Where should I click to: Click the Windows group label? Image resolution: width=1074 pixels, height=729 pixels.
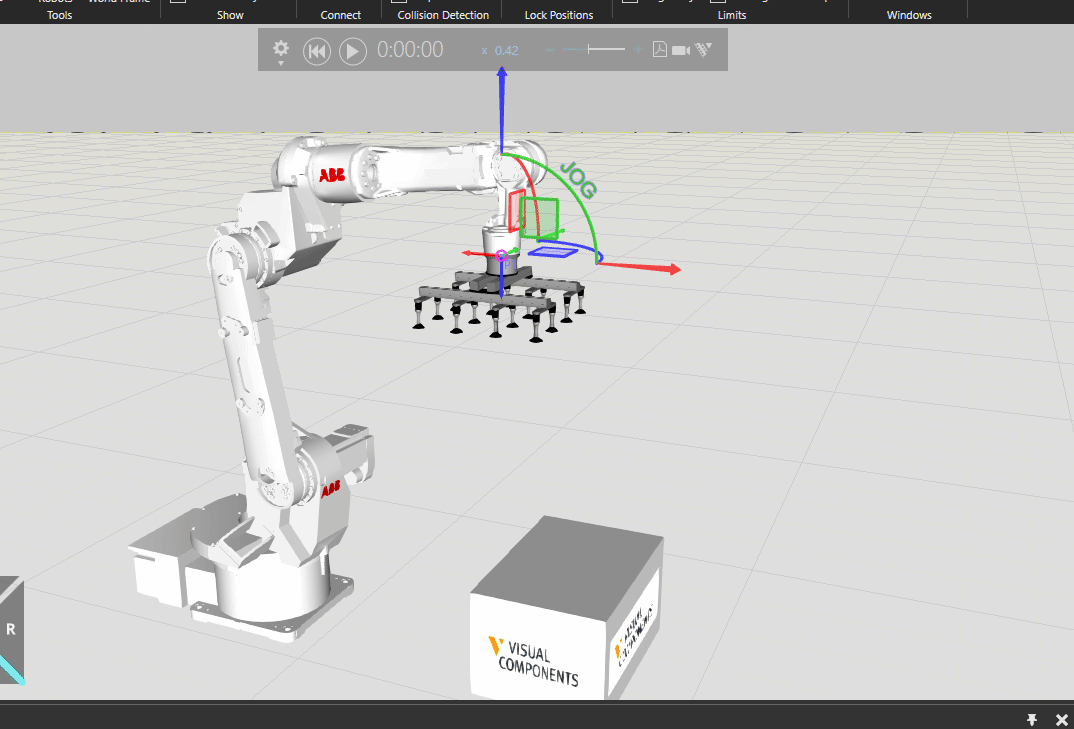(x=909, y=15)
